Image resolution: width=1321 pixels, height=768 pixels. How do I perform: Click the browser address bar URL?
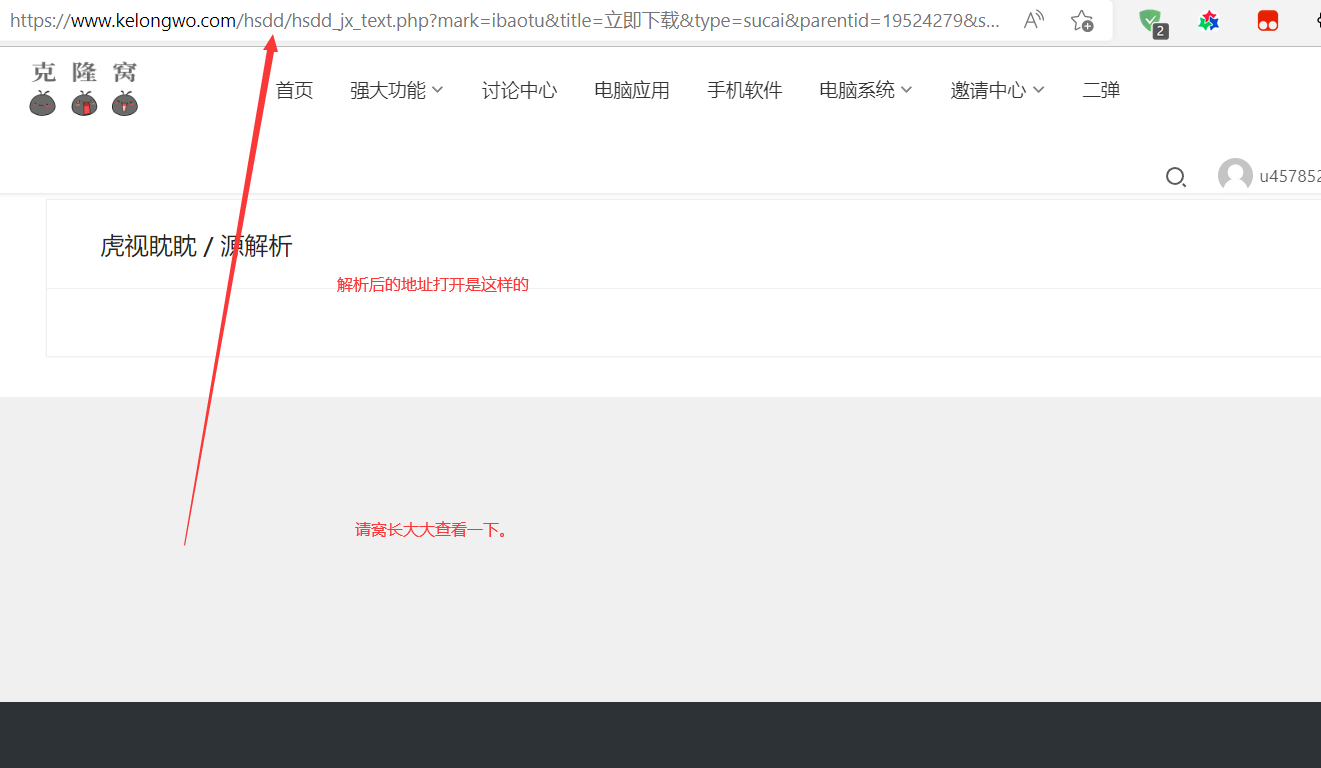(x=505, y=20)
